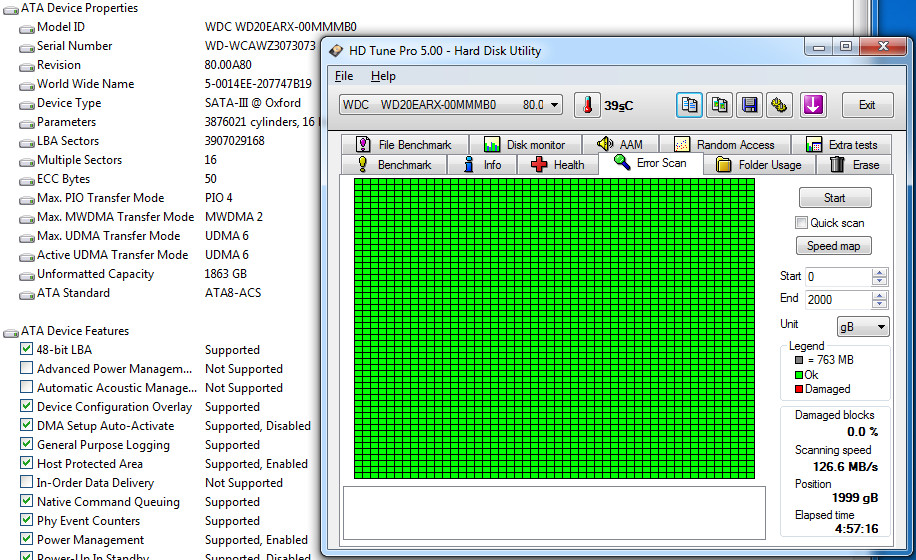Image resolution: width=916 pixels, height=560 pixels.
Task: Open the File Benchmark tab
Action: pos(404,144)
